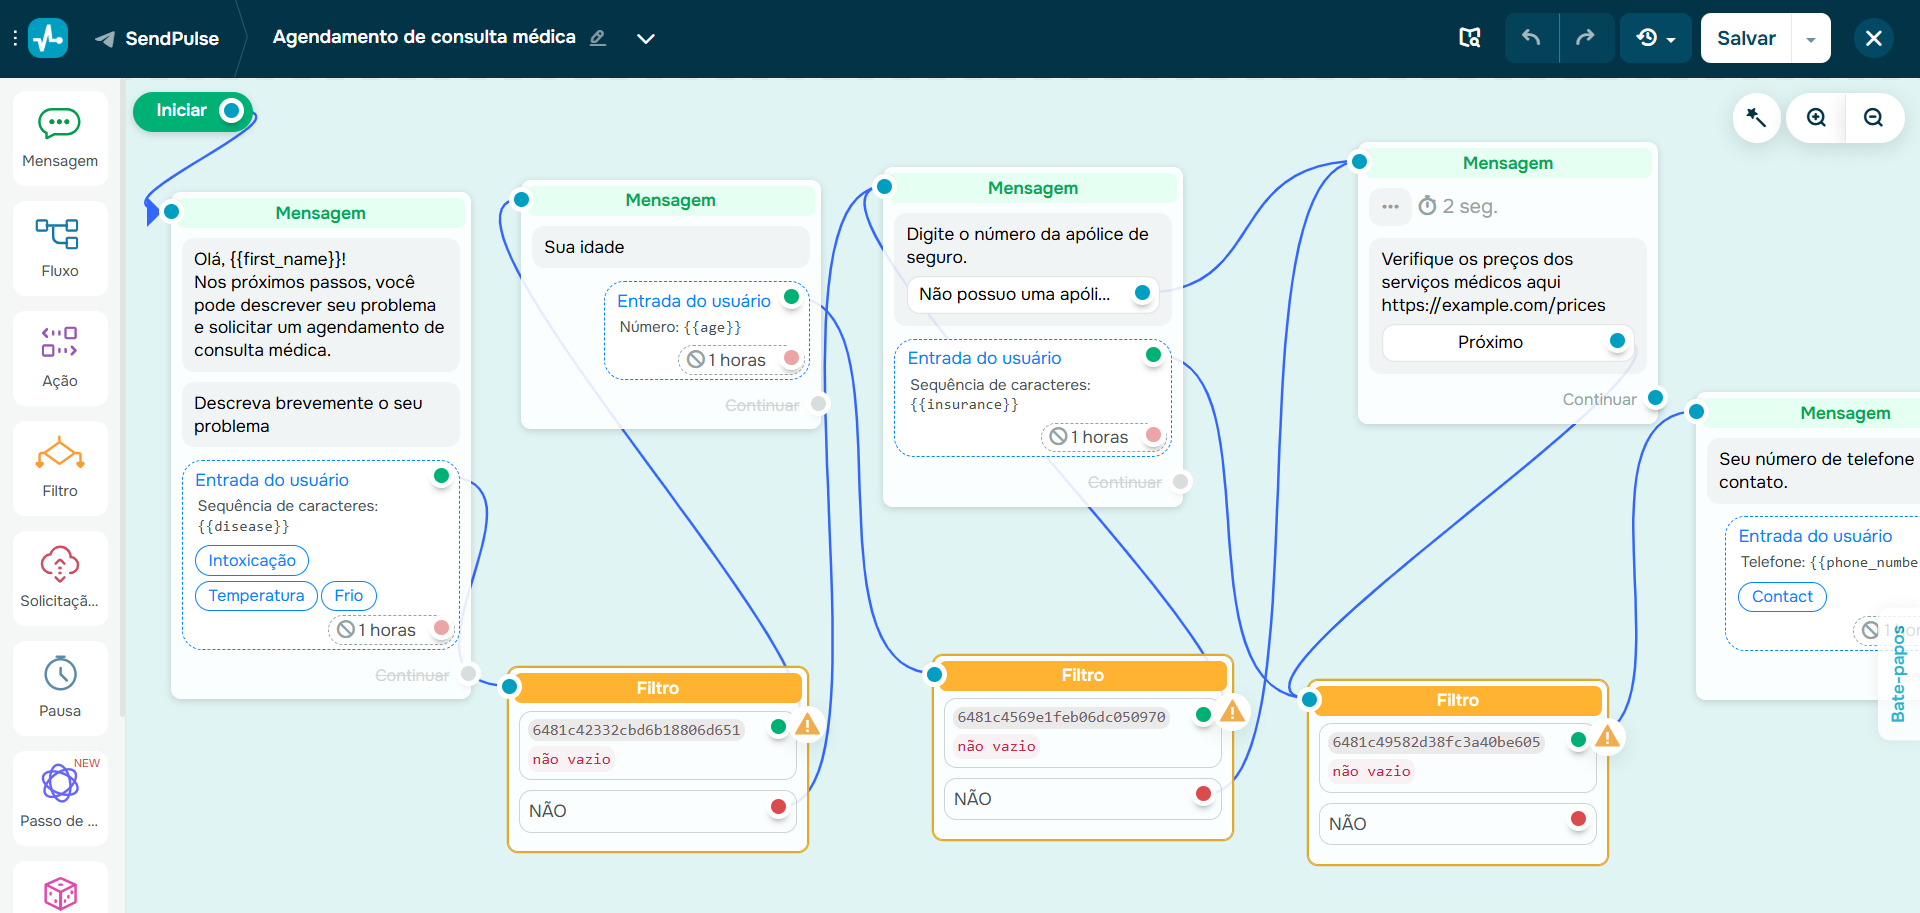
Task: Redo the last change
Action: click(1586, 38)
